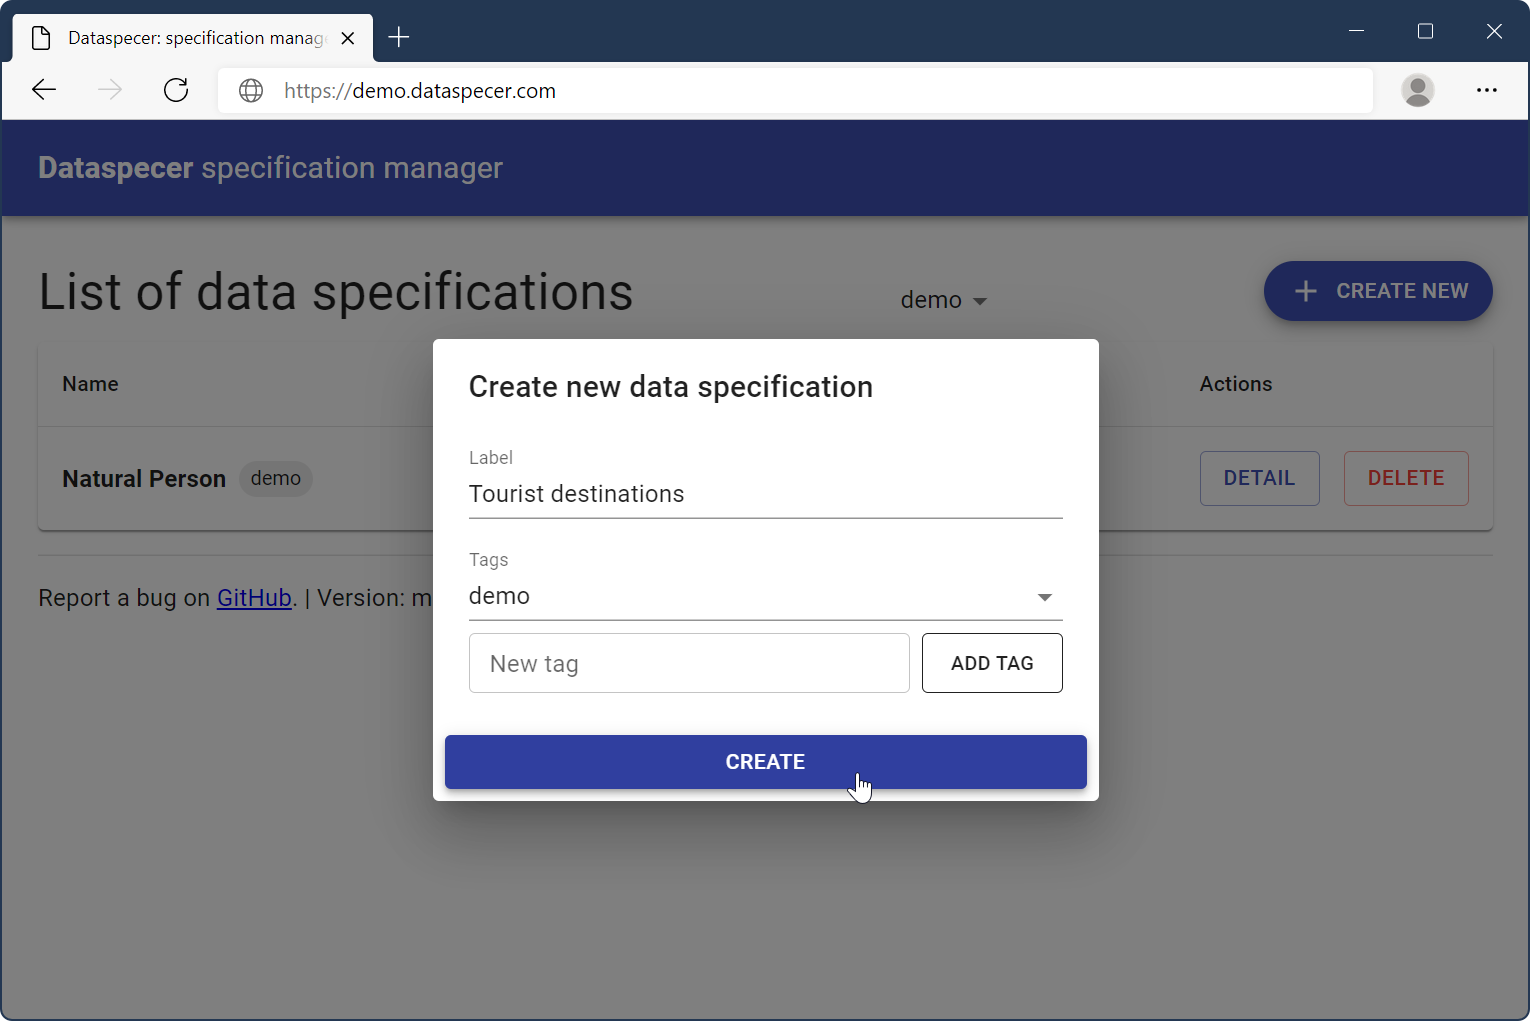Click the New tag input field
This screenshot has width=1530, height=1021.
[688, 663]
